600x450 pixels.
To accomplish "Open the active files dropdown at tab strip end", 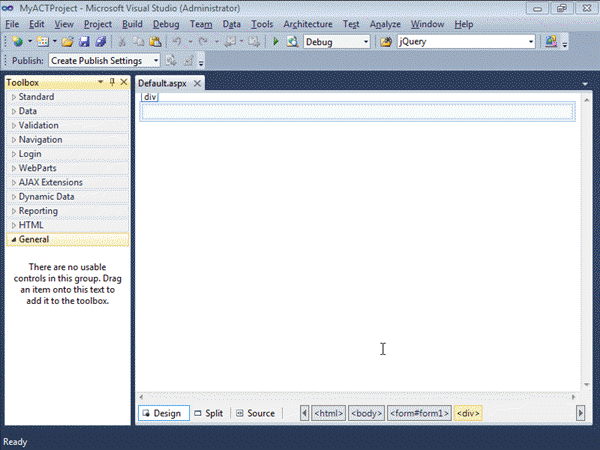I will click(x=585, y=84).
